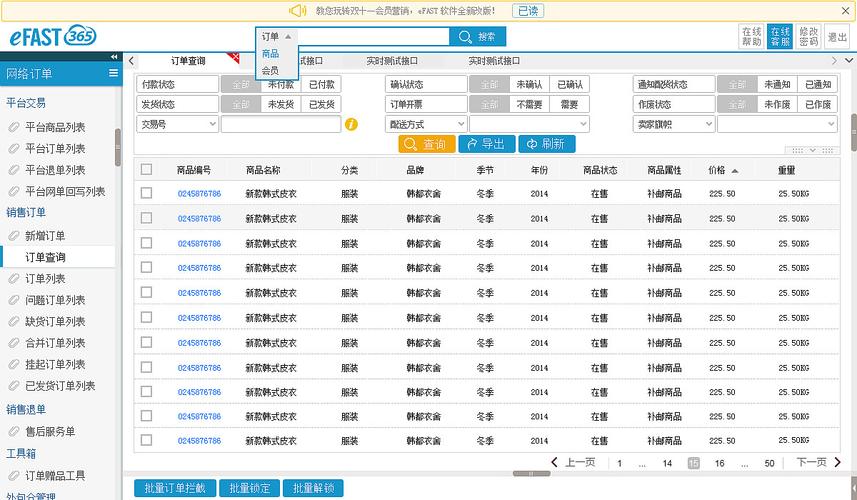Collapse the left sidebar with double-arrow icon
The image size is (857, 500).
pos(114,56)
